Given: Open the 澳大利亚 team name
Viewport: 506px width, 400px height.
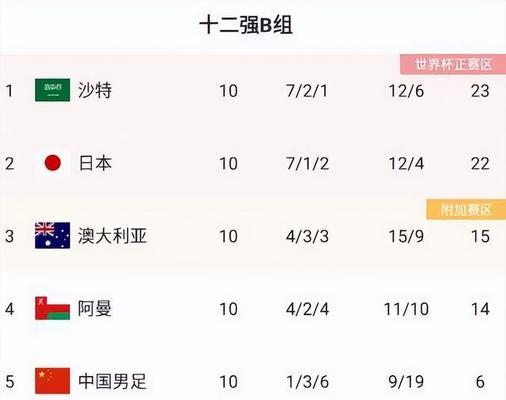Looking at the screenshot, I should click(x=112, y=236).
